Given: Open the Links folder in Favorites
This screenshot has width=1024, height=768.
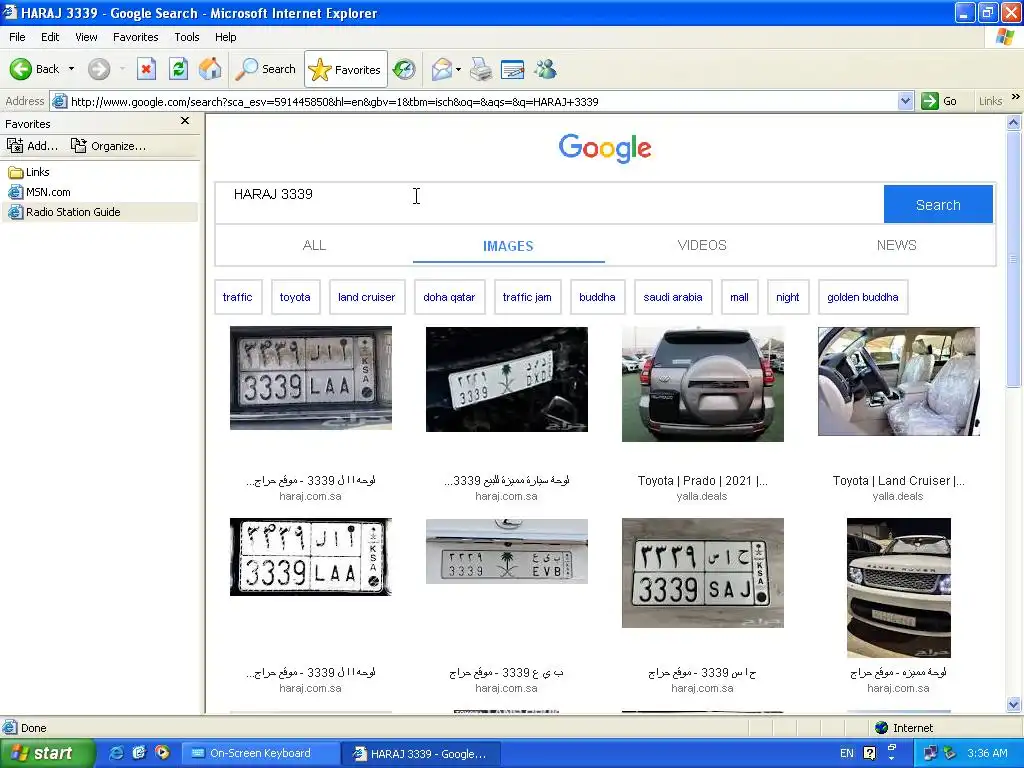Looking at the screenshot, I should 29,172.
